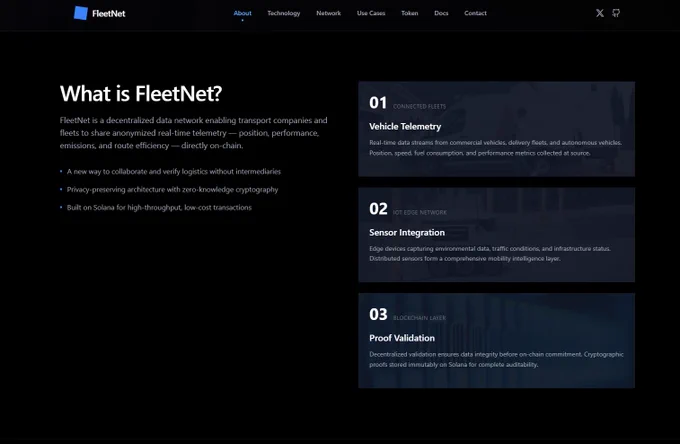This screenshot has width=680, height=444.
Task: Click the FleetNet brand name in header
Action: click(x=108, y=13)
